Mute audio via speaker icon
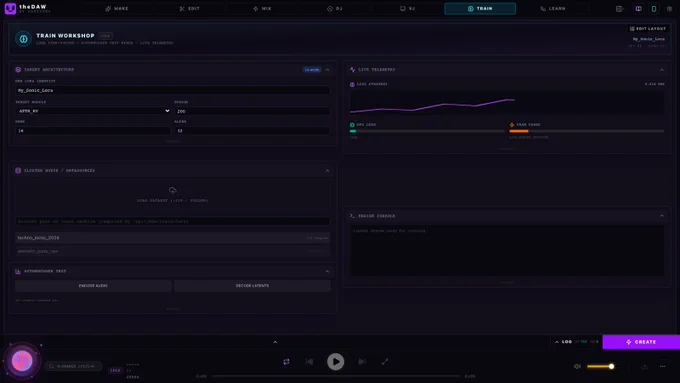680x383 pixels. pos(577,367)
